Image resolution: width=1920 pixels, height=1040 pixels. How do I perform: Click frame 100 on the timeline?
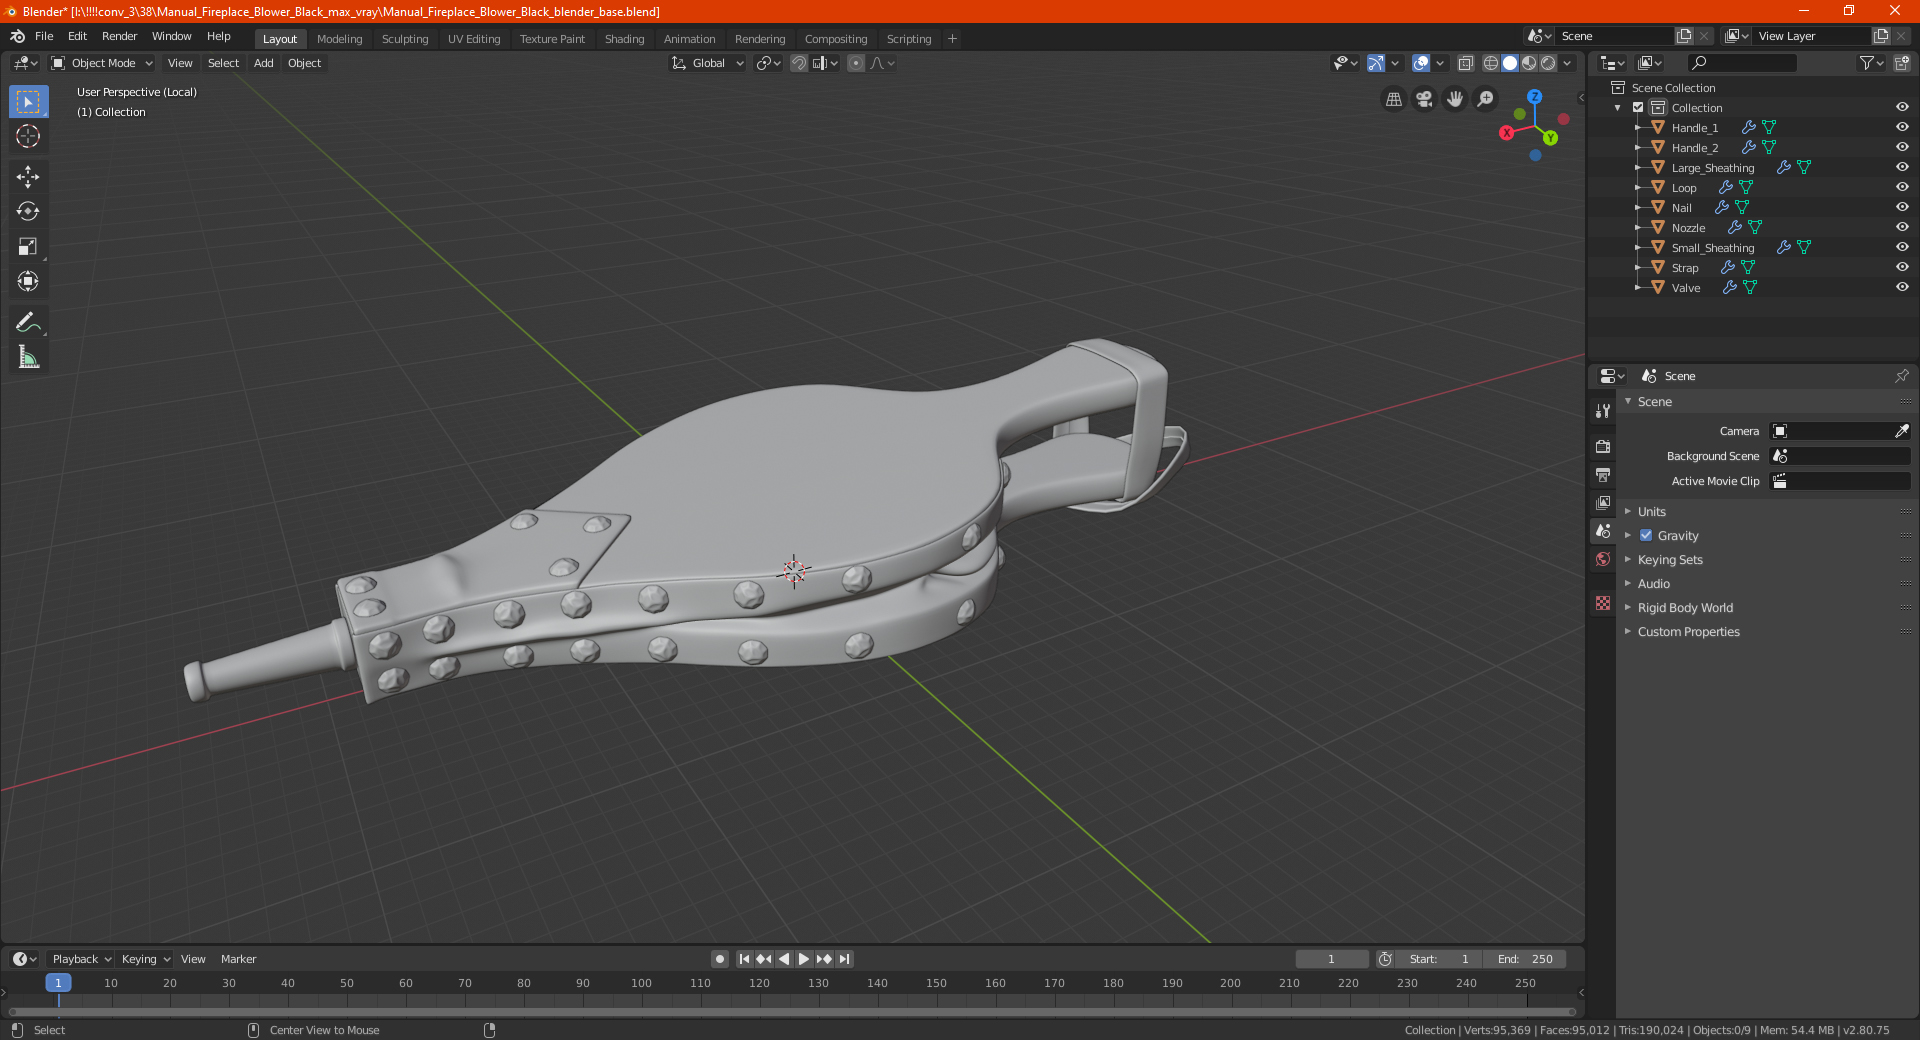pyautogui.click(x=641, y=983)
